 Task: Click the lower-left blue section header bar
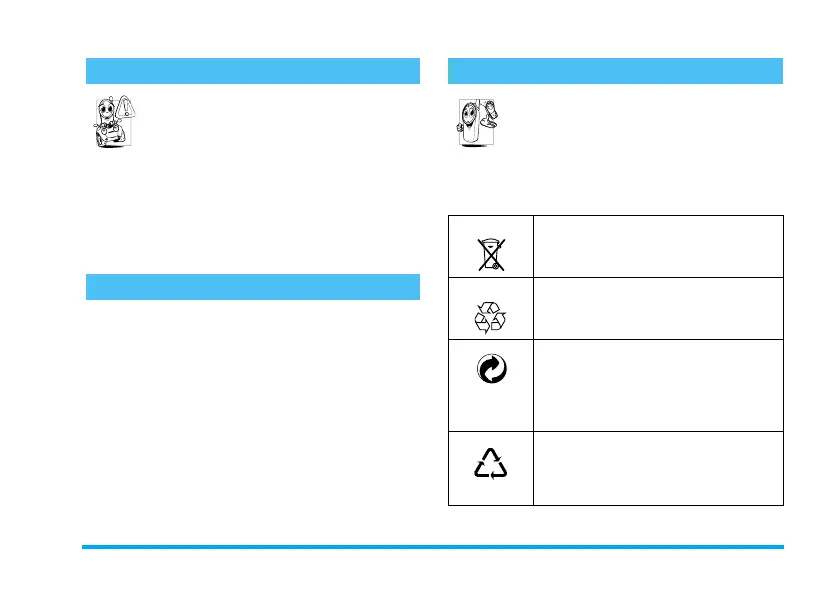coord(252,286)
